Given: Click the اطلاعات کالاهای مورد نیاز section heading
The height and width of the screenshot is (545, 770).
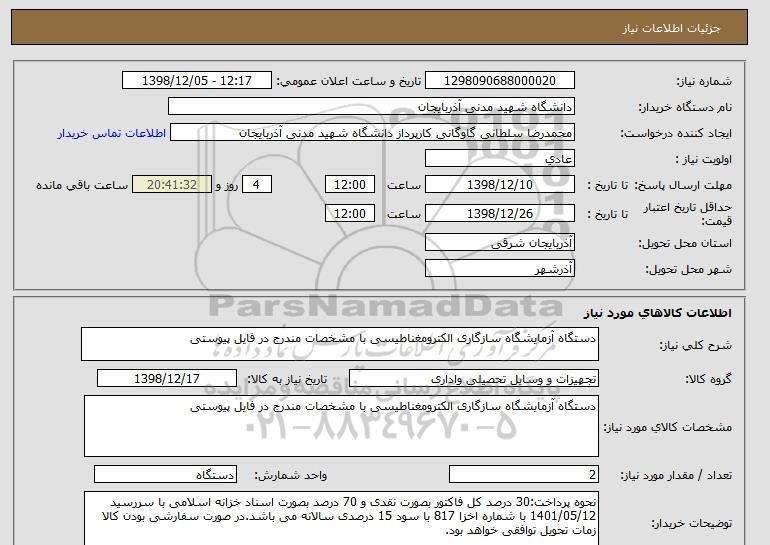Looking at the screenshot, I should click(x=658, y=313).
